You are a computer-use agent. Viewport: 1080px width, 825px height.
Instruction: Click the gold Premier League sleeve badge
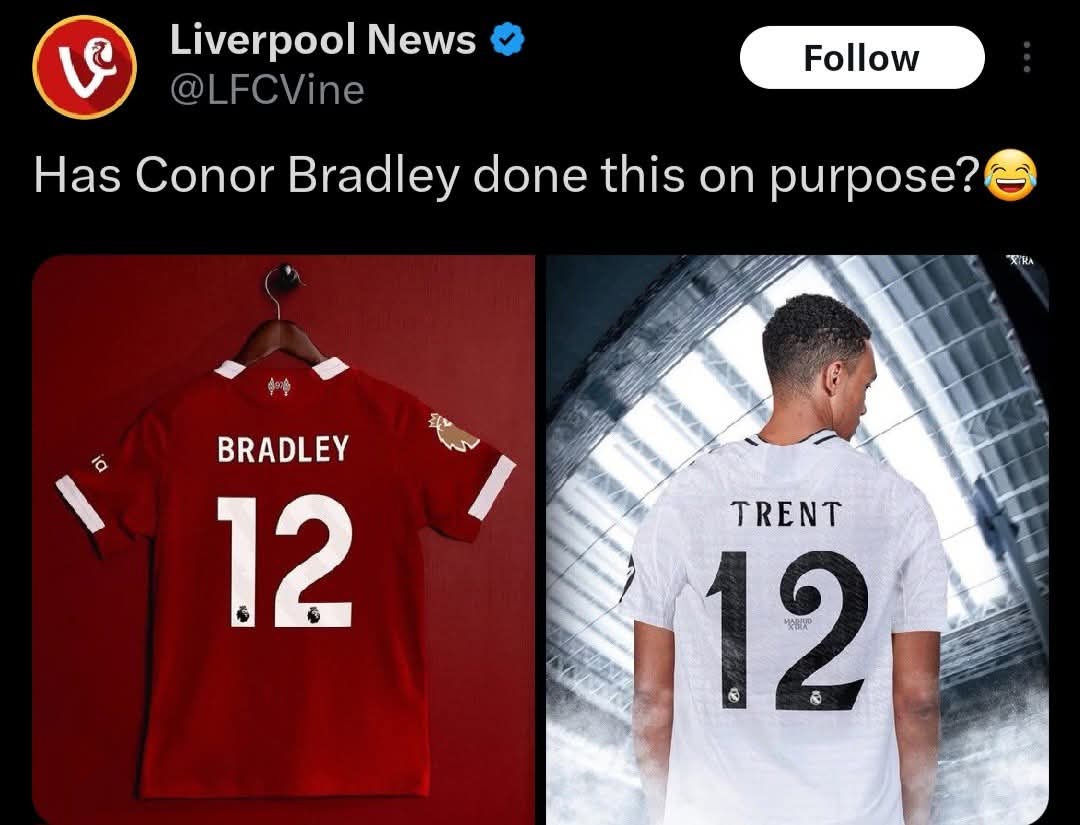point(452,432)
